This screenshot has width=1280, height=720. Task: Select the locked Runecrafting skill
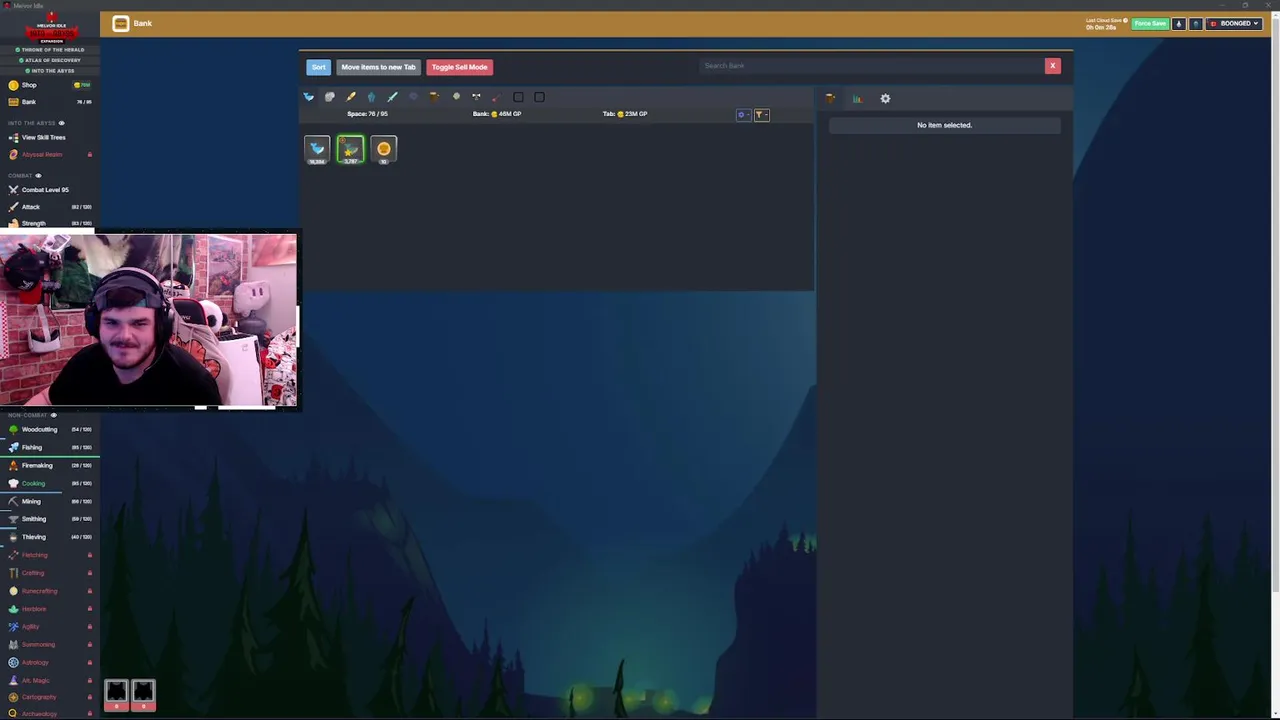[x=48, y=591]
